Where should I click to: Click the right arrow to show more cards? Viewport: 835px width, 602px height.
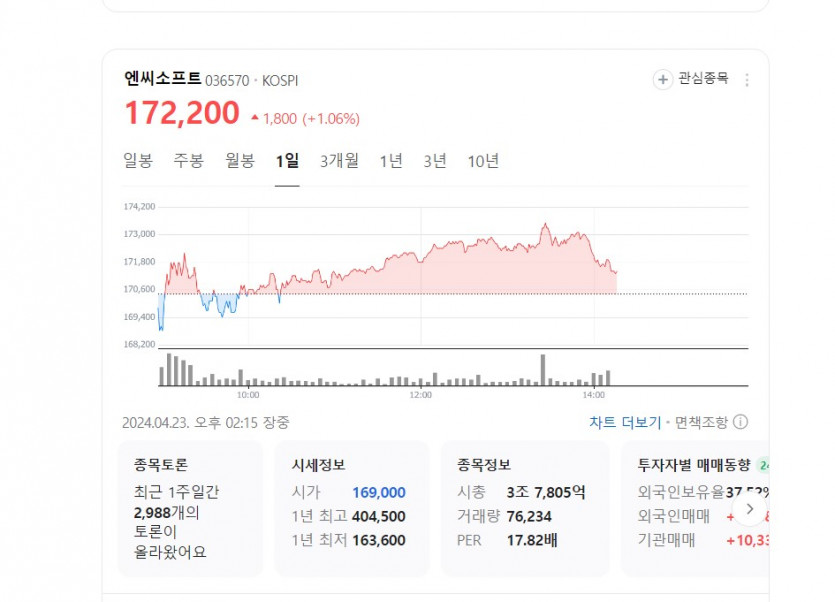point(750,507)
